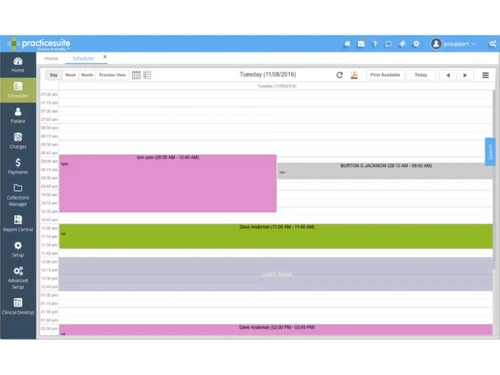The width and height of the screenshot is (500, 375).
Task: Click the gears icon at the header's far right
Action: pos(492,44)
